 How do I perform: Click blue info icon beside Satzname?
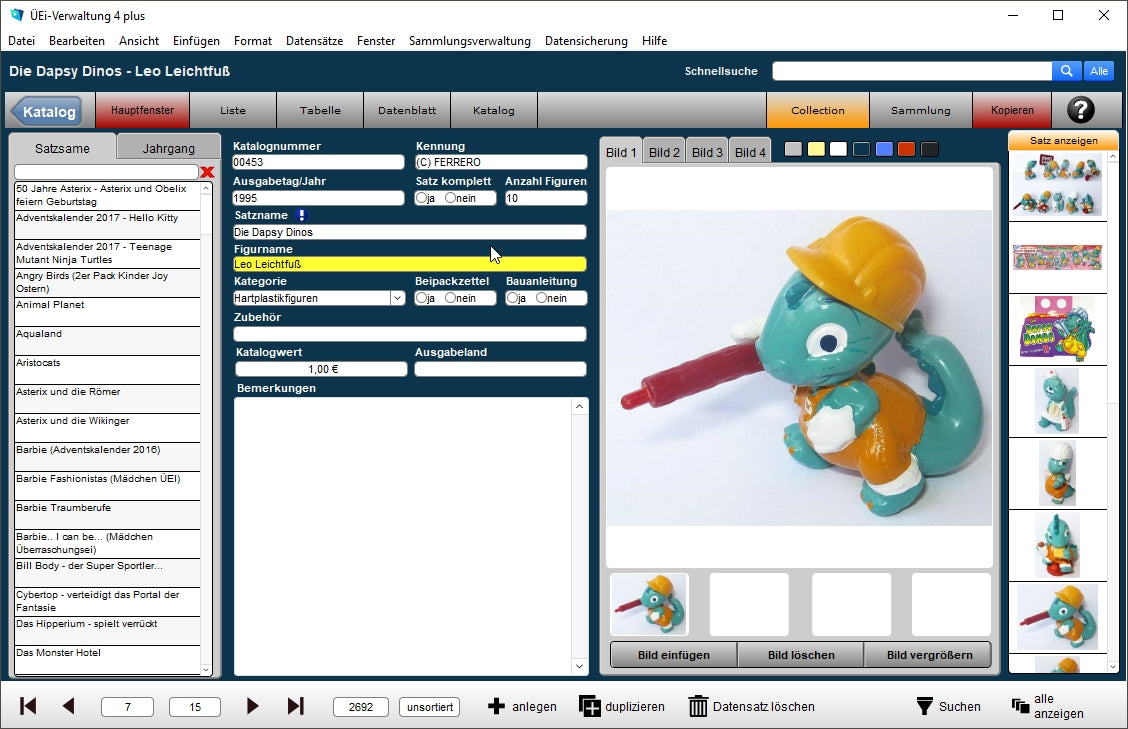click(x=302, y=215)
